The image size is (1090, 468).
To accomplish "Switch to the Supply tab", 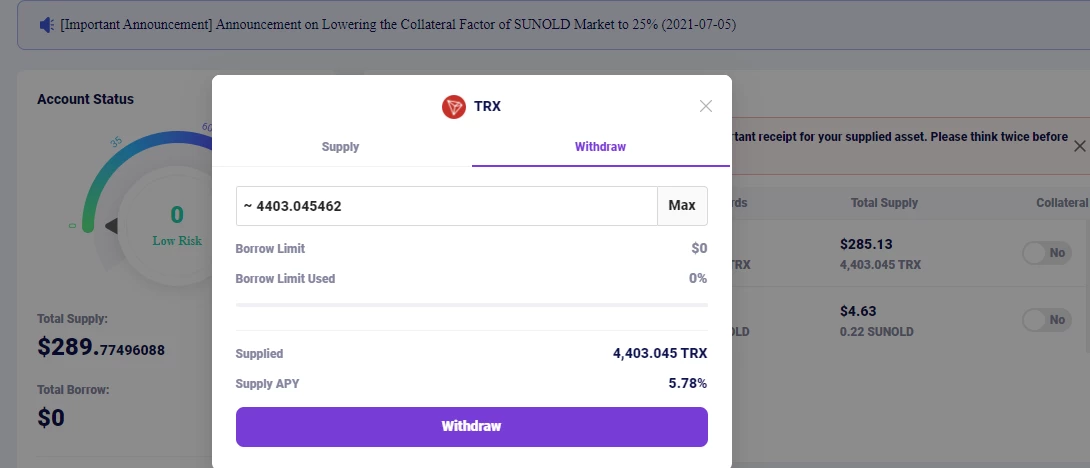I will (x=341, y=147).
